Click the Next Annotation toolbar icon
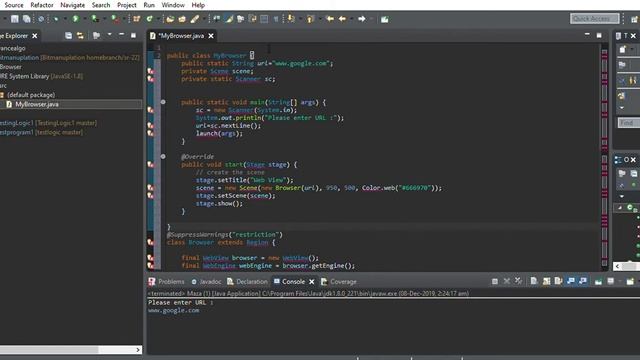Screen dimensions: 640x360 click(x=291, y=19)
